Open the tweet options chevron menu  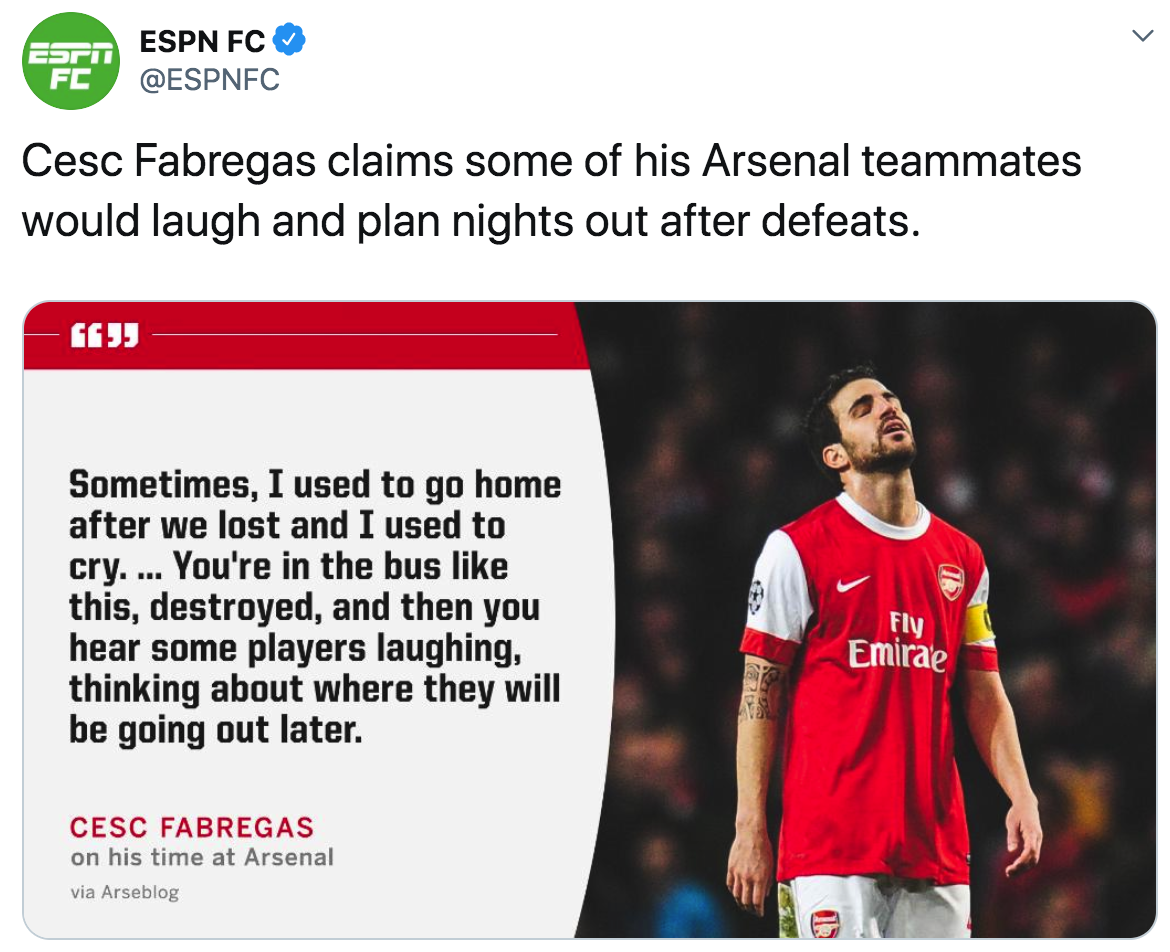[1141, 37]
